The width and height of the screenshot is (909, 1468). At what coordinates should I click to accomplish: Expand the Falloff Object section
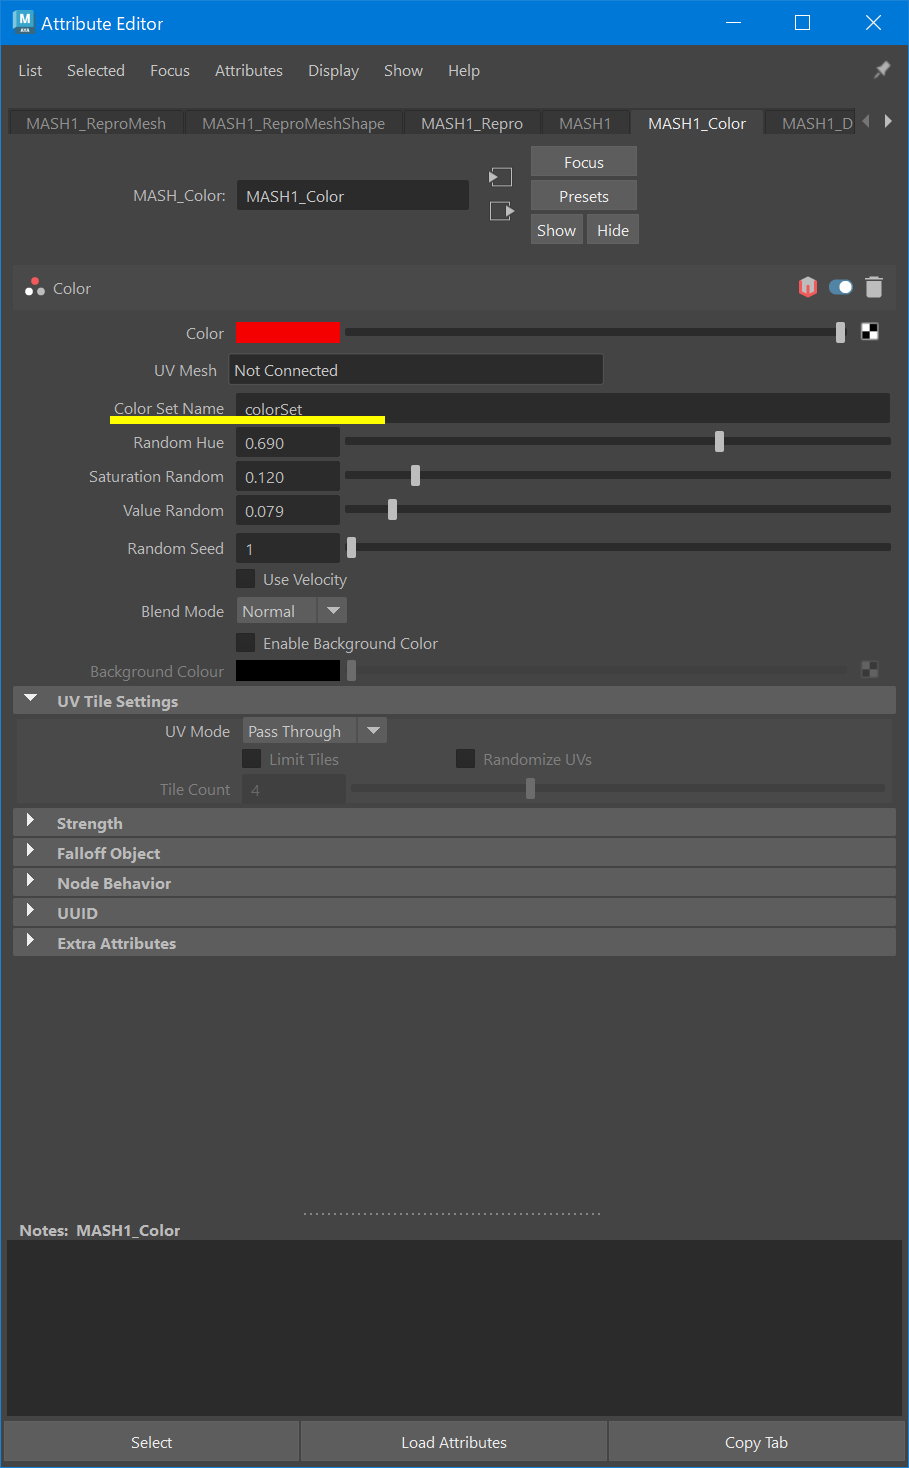(x=29, y=853)
